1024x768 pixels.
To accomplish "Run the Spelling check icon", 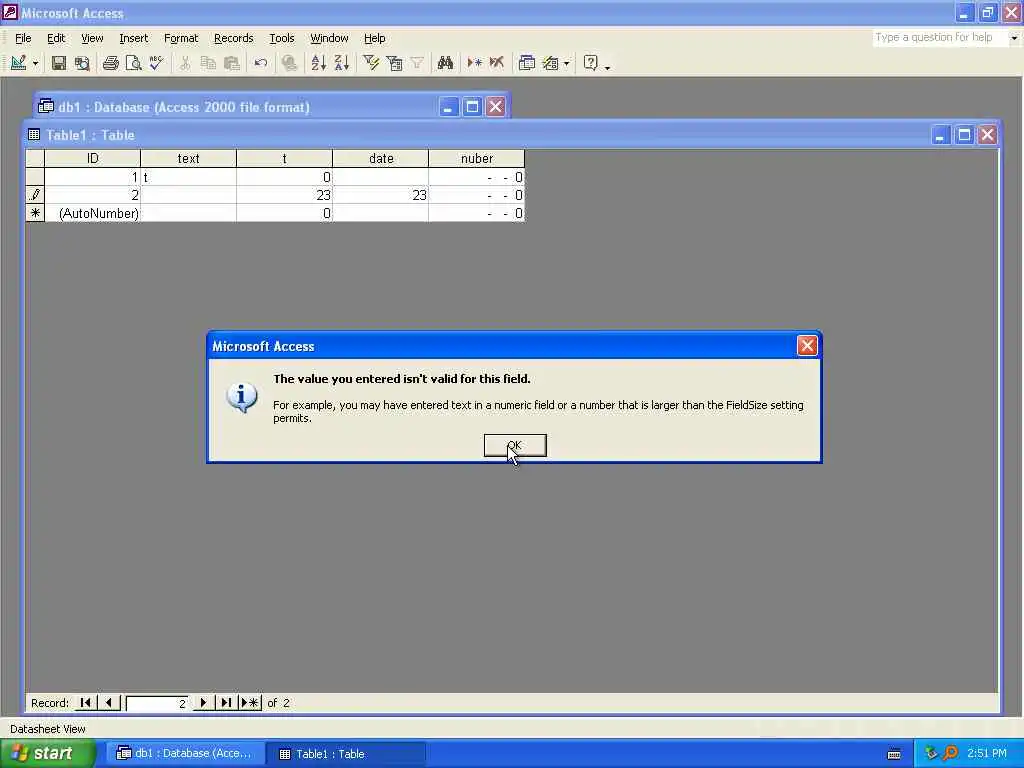I will click(156, 63).
